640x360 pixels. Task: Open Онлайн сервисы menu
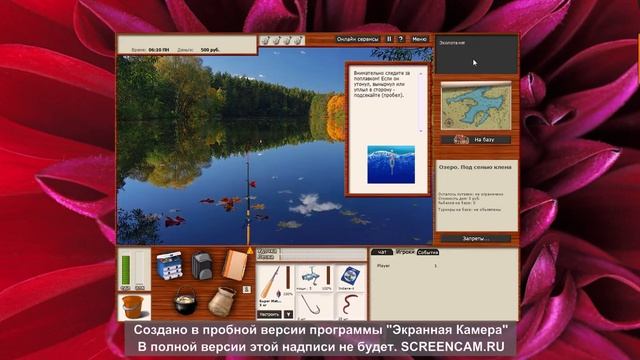tap(358, 39)
